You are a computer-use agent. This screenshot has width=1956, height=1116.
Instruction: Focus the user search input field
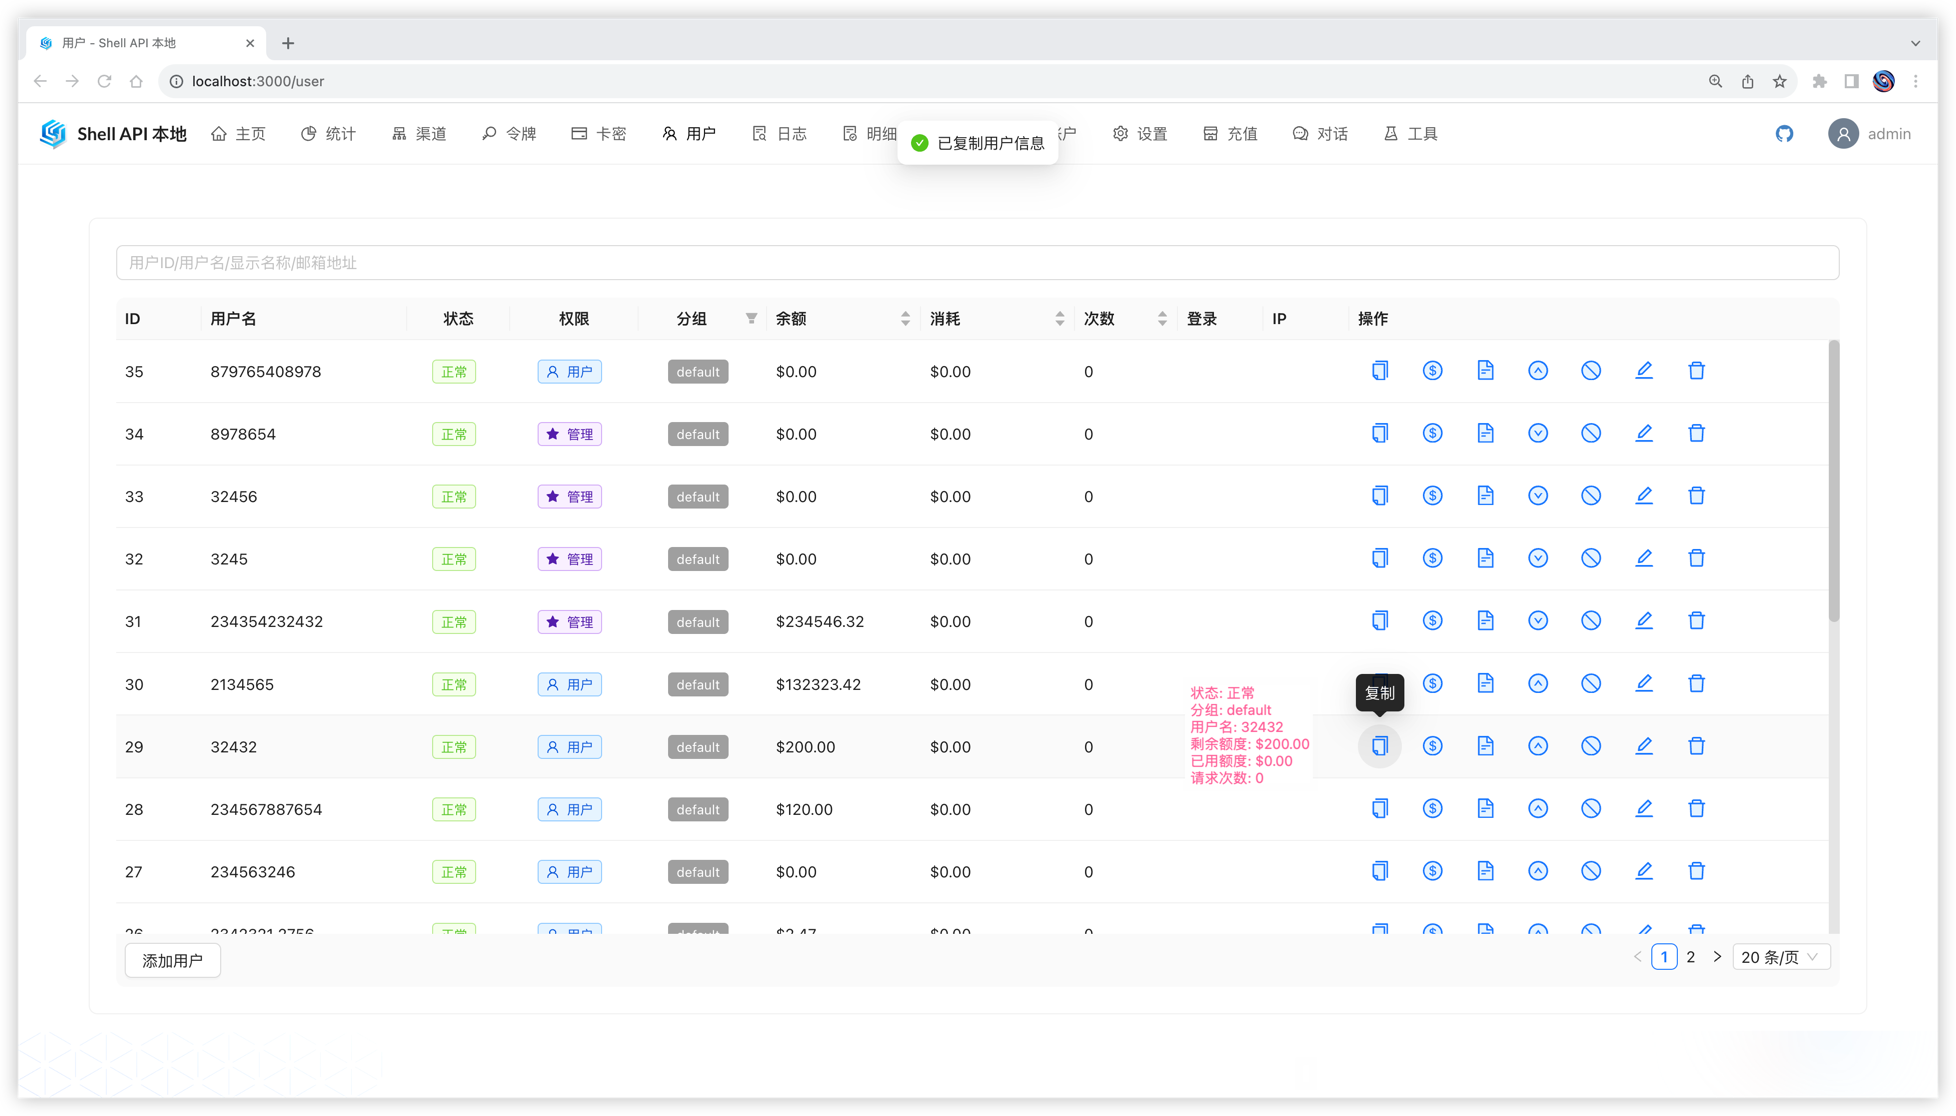[977, 263]
